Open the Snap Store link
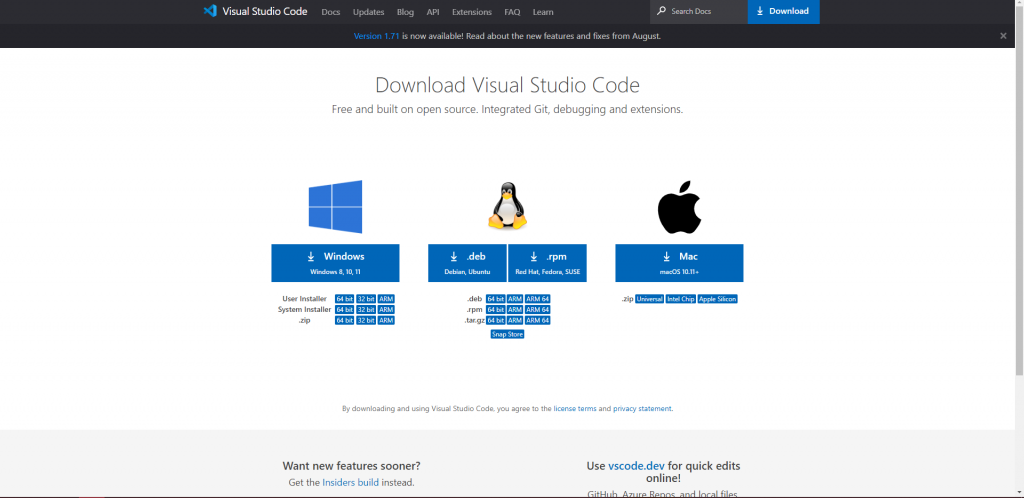This screenshot has width=1024, height=498. (x=507, y=334)
